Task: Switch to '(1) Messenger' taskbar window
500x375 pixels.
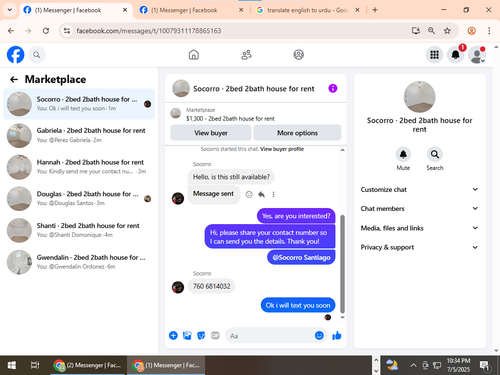Action: 166,365
